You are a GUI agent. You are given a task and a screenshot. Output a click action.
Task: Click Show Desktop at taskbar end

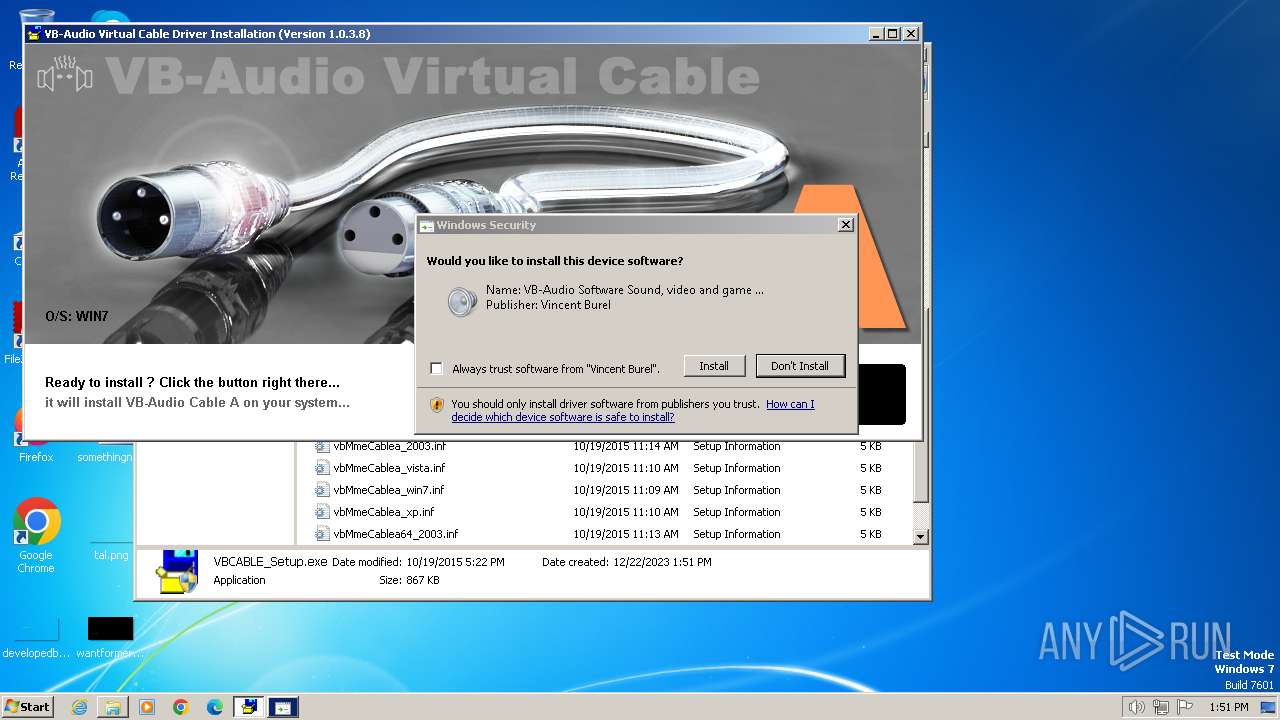[1270, 707]
